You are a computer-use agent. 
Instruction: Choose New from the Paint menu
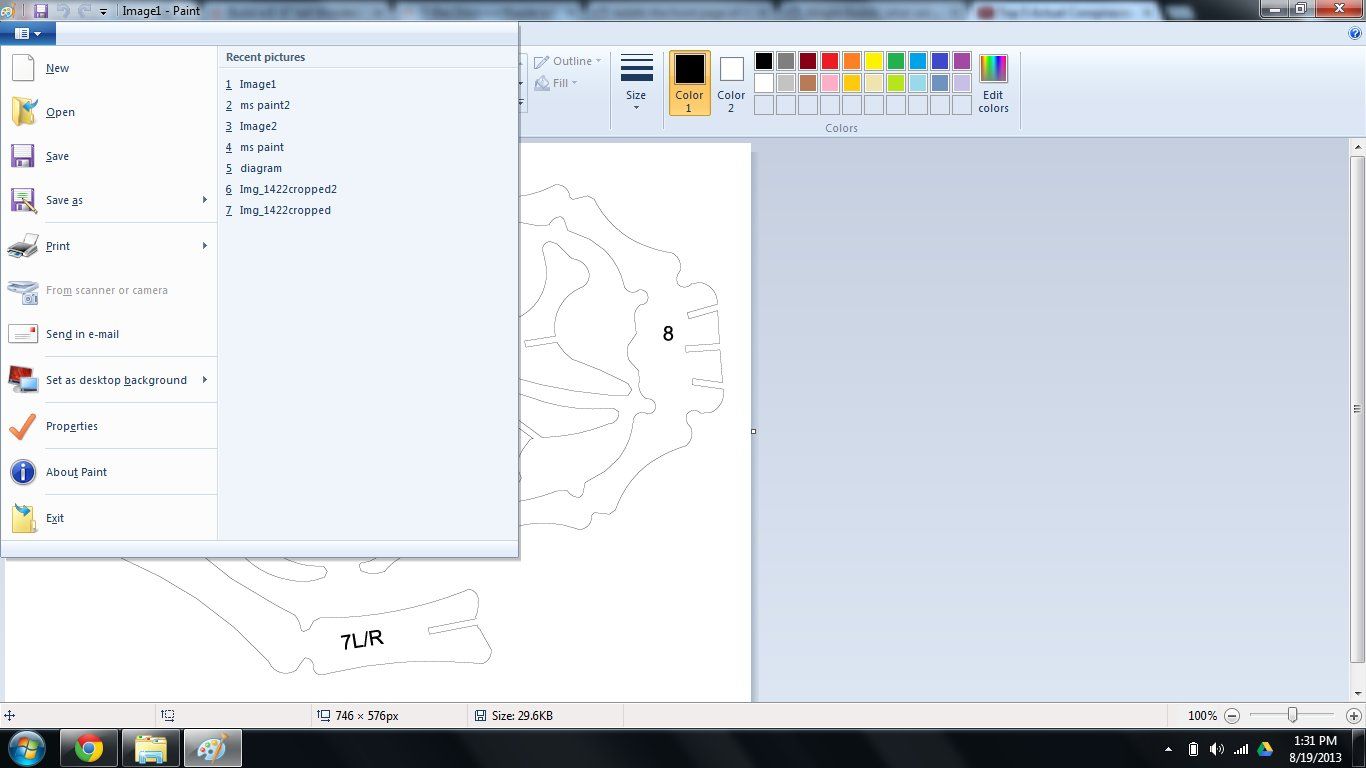click(110, 68)
